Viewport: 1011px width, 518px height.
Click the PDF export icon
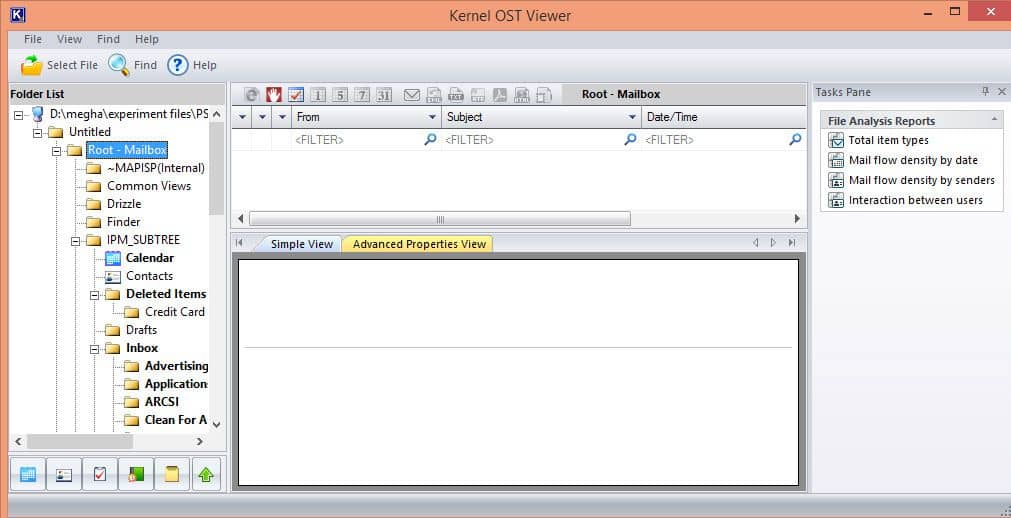pos(500,95)
